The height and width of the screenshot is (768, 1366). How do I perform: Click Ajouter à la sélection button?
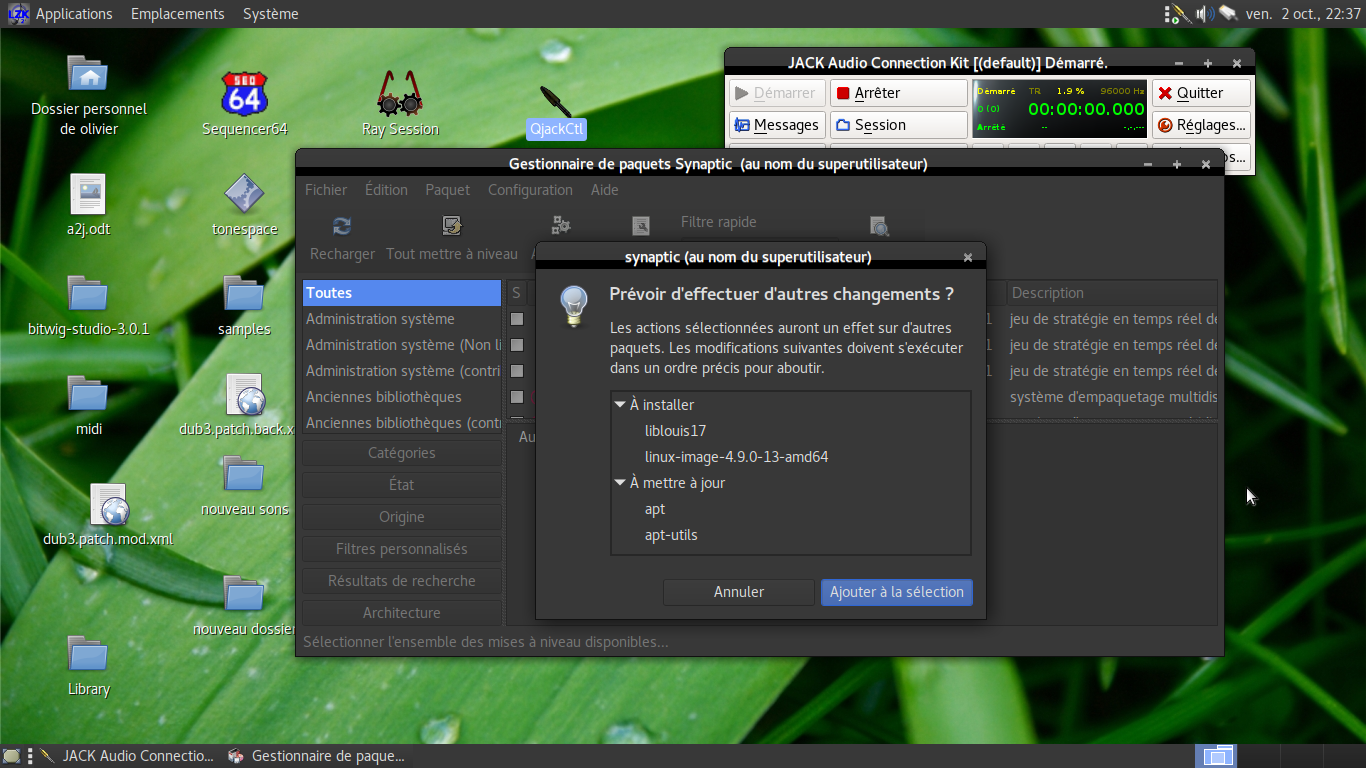(x=897, y=592)
